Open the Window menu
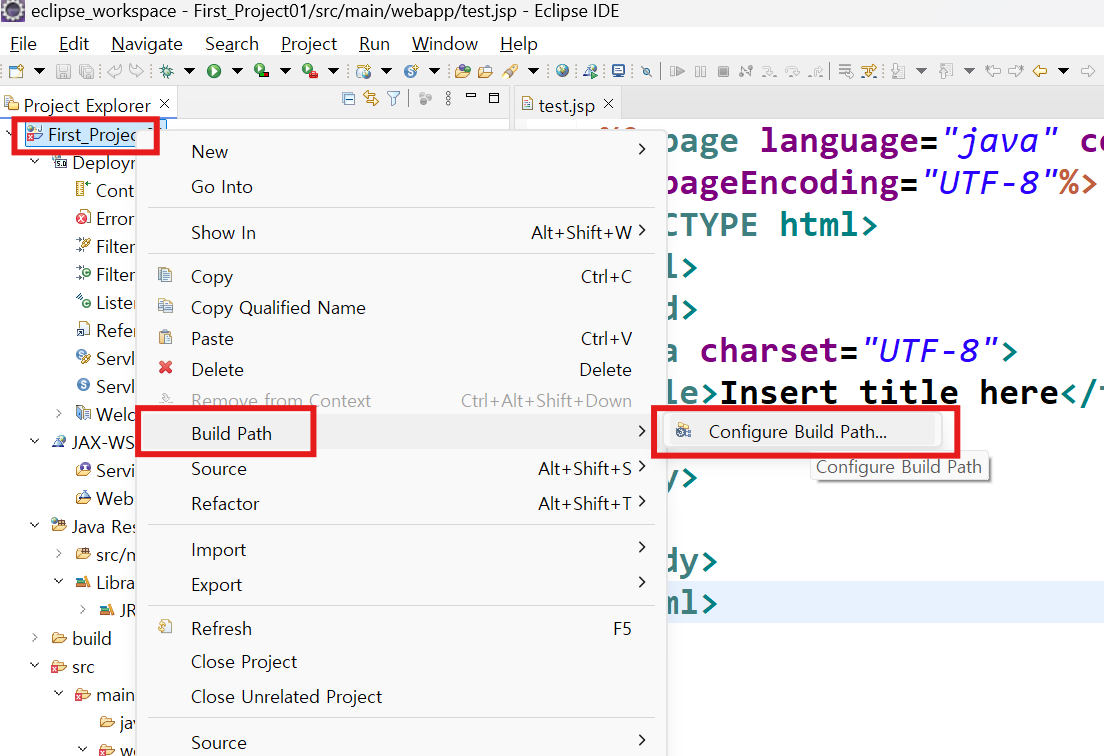Image resolution: width=1104 pixels, height=756 pixels. pyautogui.click(x=444, y=44)
